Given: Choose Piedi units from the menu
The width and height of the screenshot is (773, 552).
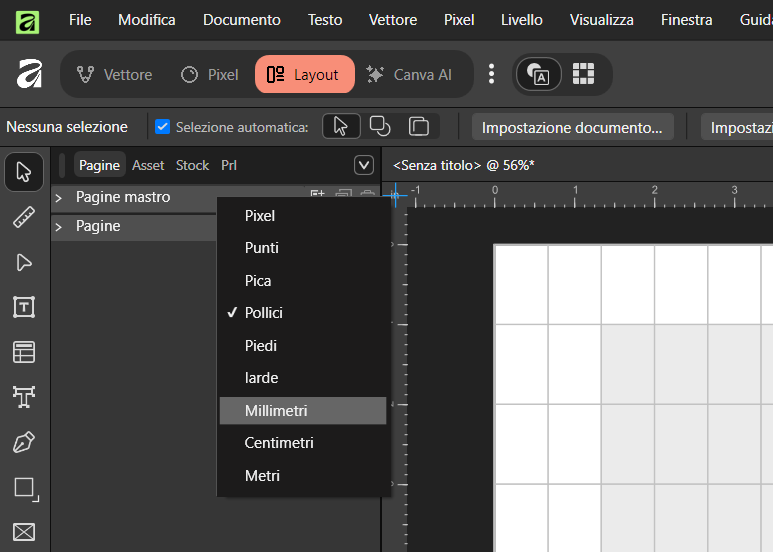Looking at the screenshot, I should coord(303,345).
